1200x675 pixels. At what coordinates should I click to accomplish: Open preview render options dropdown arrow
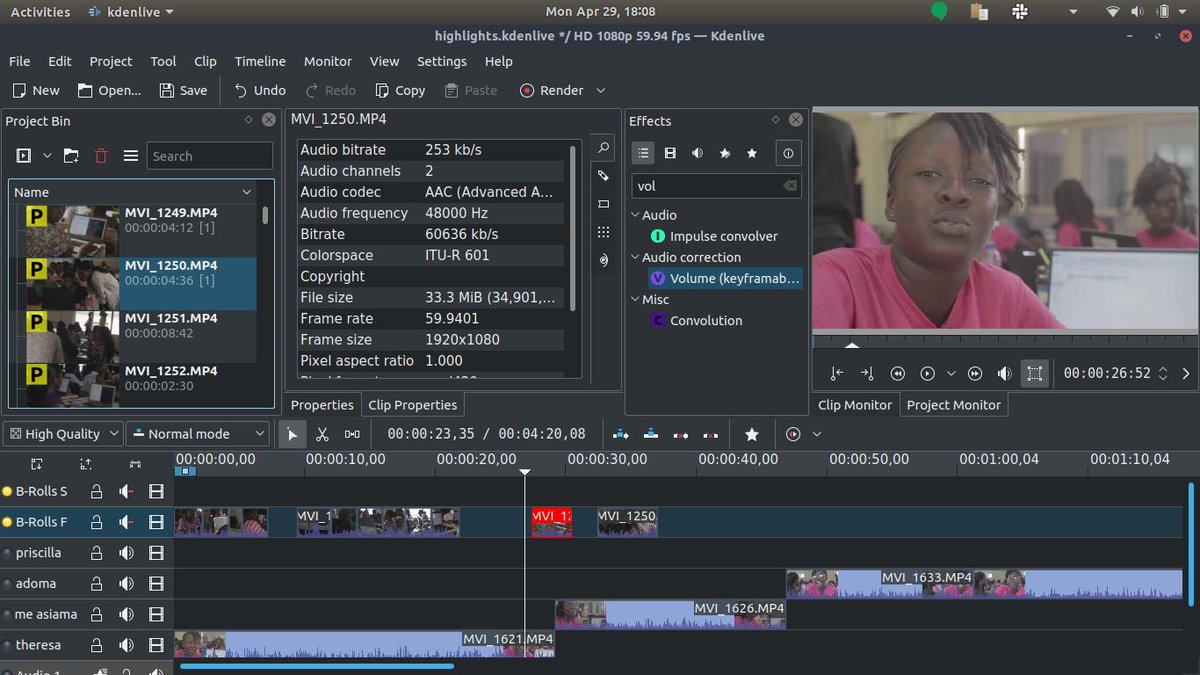coord(817,434)
